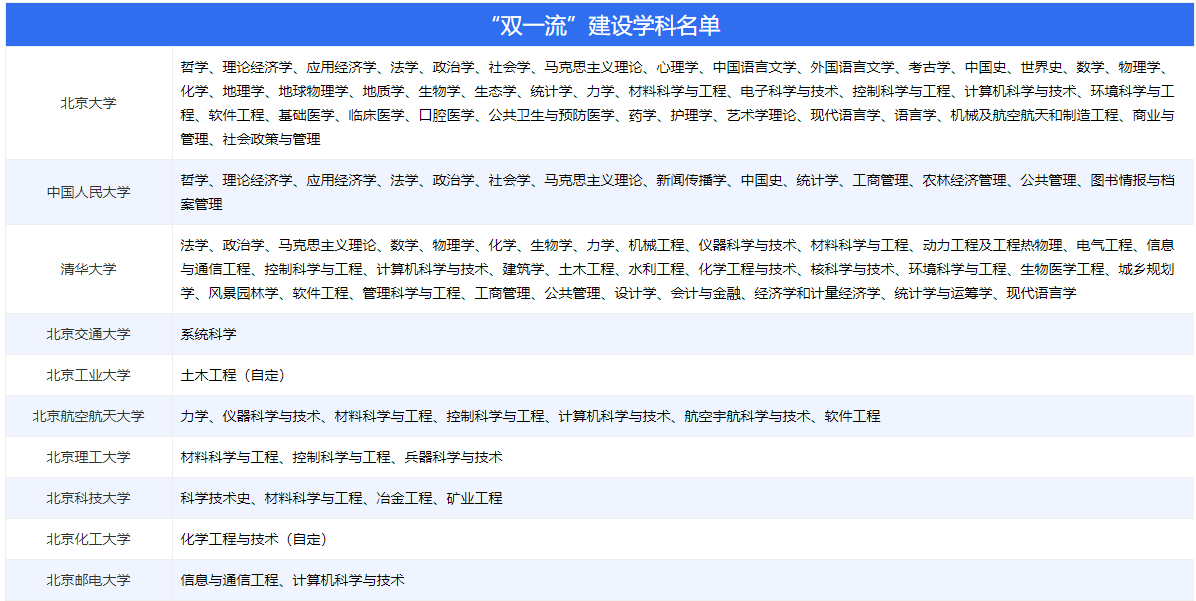This screenshot has height=601, width=1196.
Task: Click 动力工程及工程热物理 in 清华大学 row
Action: (992, 246)
